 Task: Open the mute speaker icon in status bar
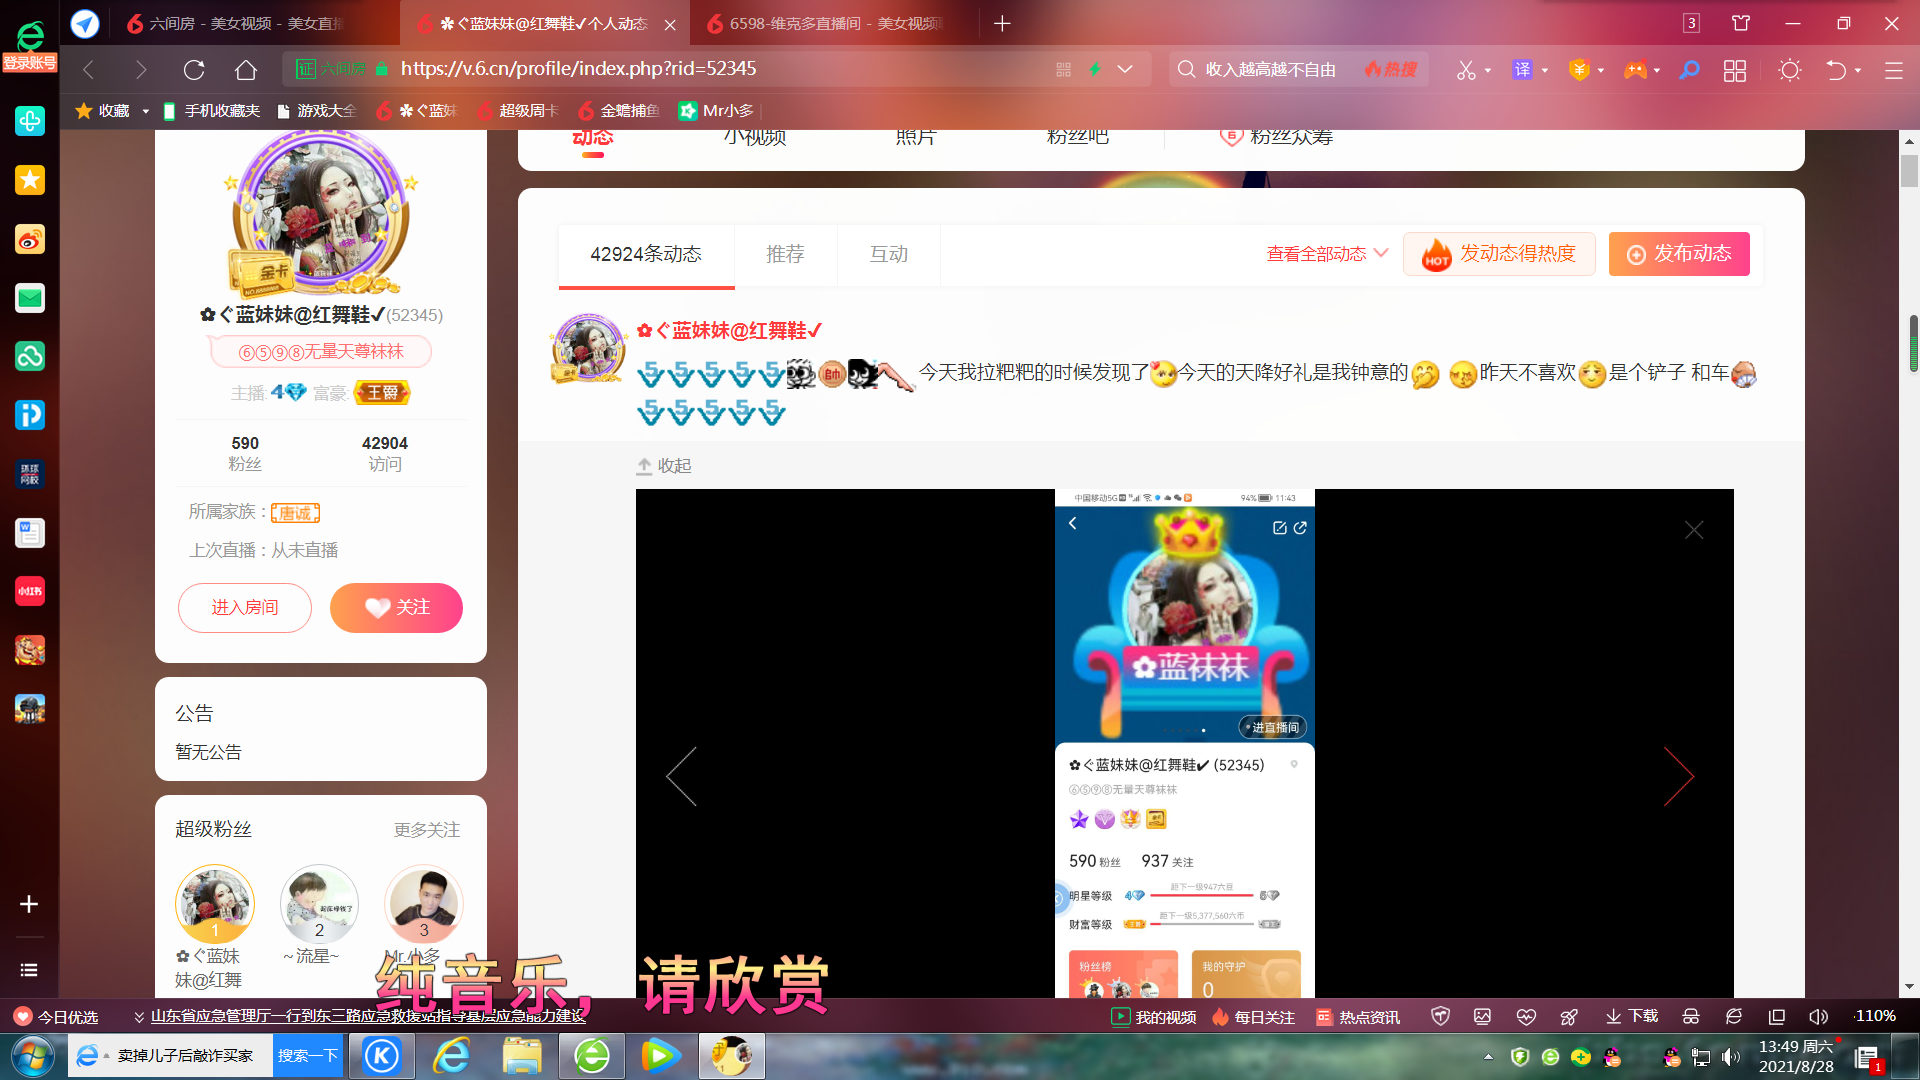(1818, 1017)
